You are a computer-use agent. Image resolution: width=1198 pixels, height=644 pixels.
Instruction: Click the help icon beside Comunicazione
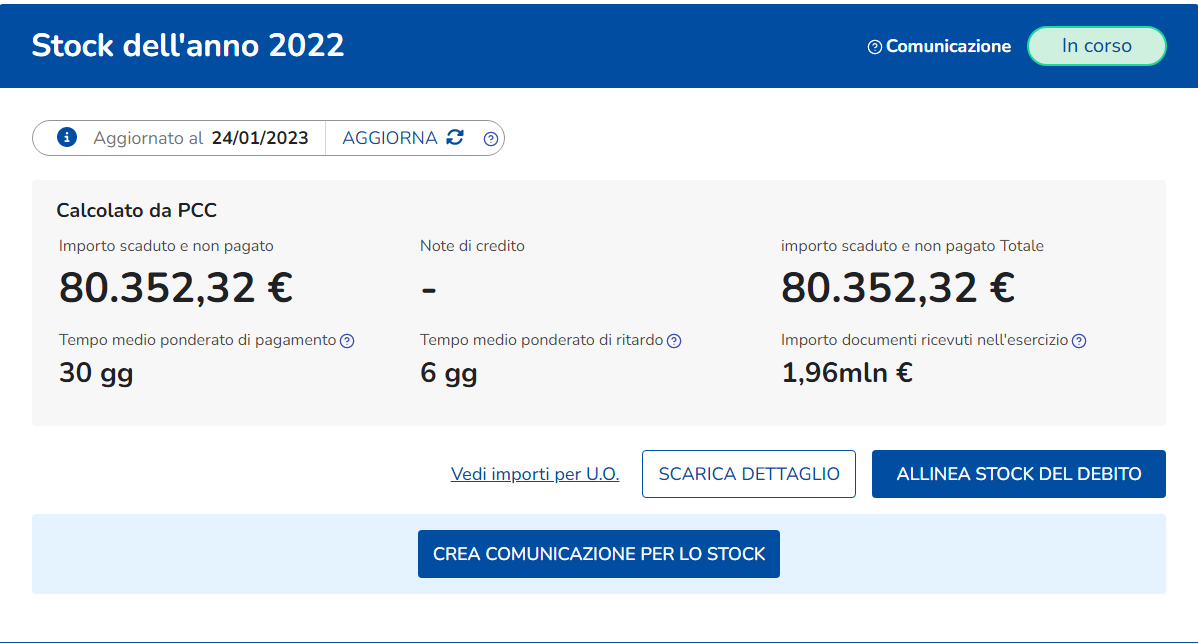875,47
